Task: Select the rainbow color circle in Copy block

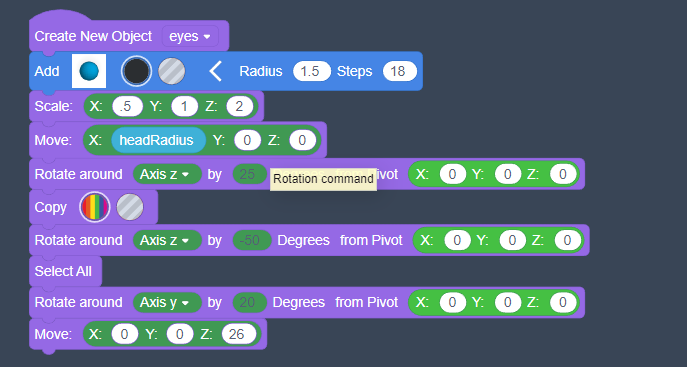Action: pyautogui.click(x=95, y=207)
